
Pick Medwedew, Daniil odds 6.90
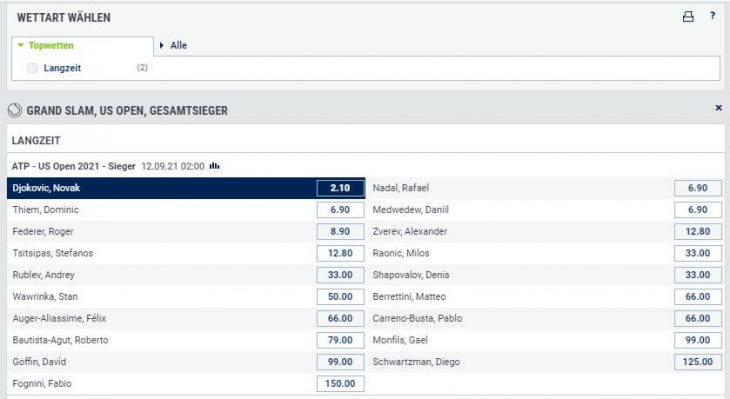click(697, 210)
